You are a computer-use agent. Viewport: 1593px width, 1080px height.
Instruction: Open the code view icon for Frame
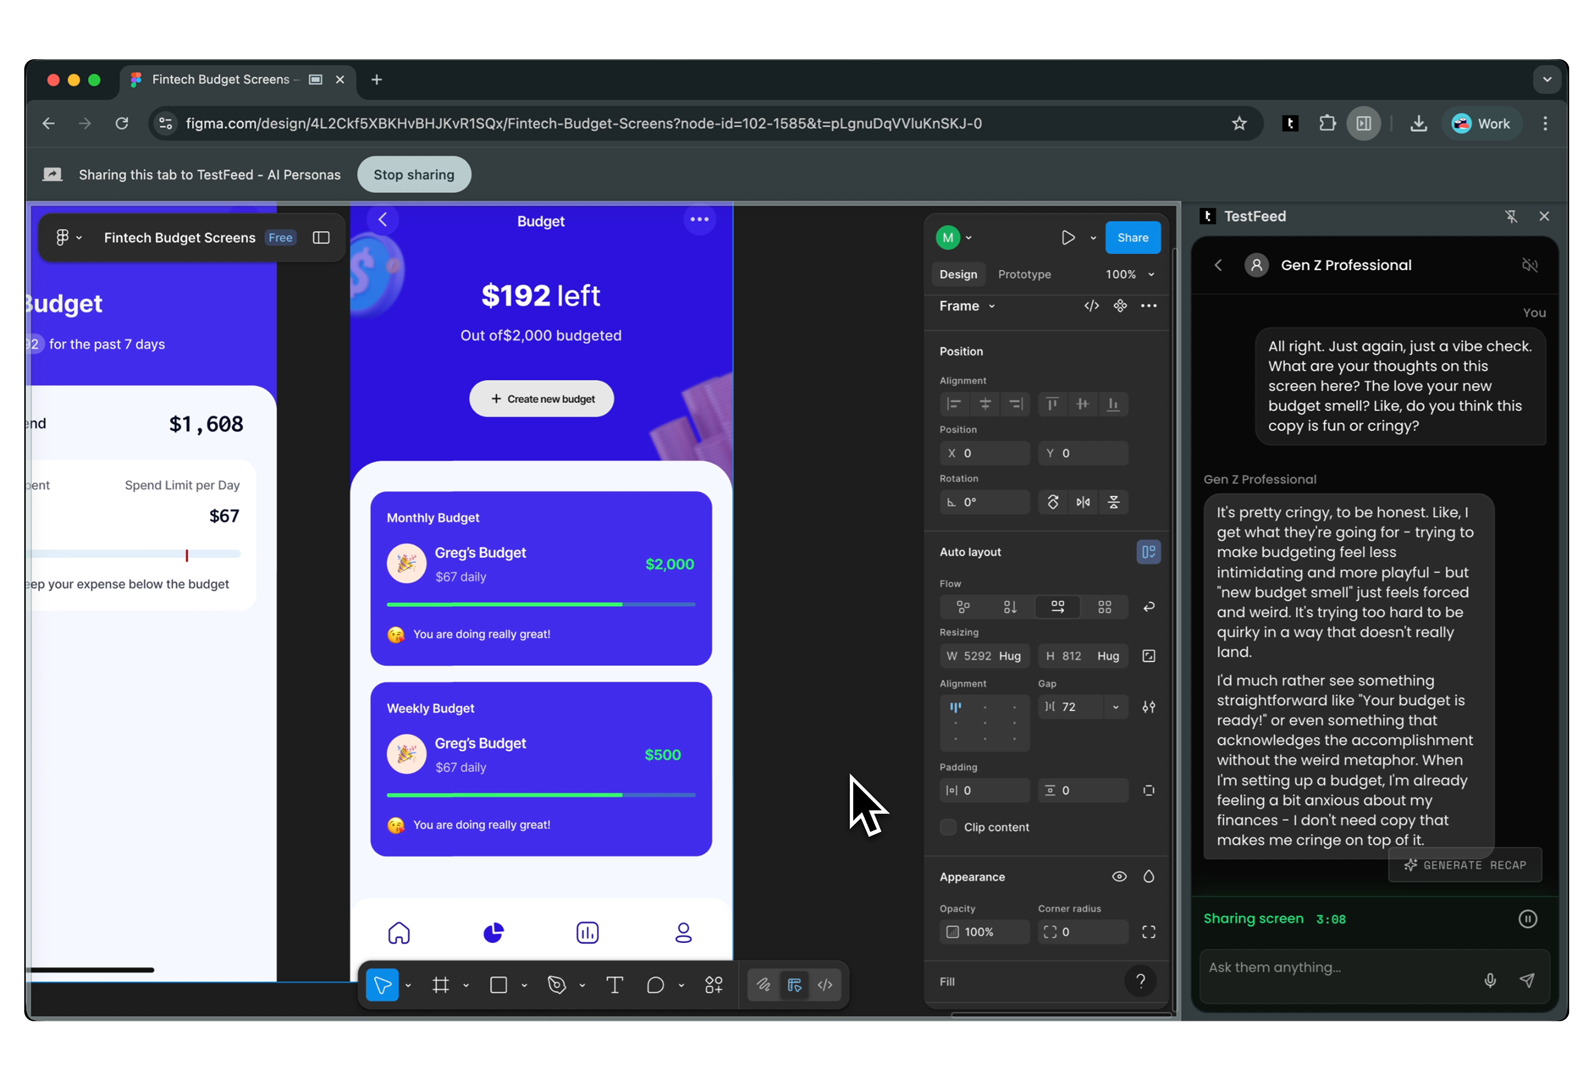coord(1091,306)
